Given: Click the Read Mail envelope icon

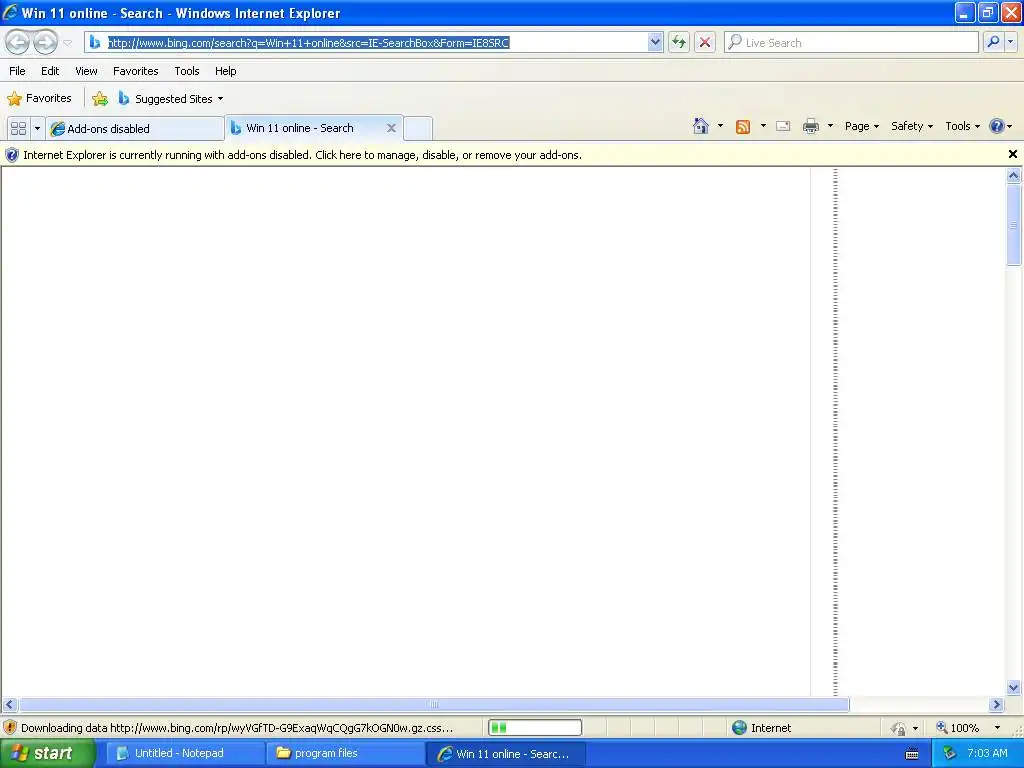Looking at the screenshot, I should point(783,126).
